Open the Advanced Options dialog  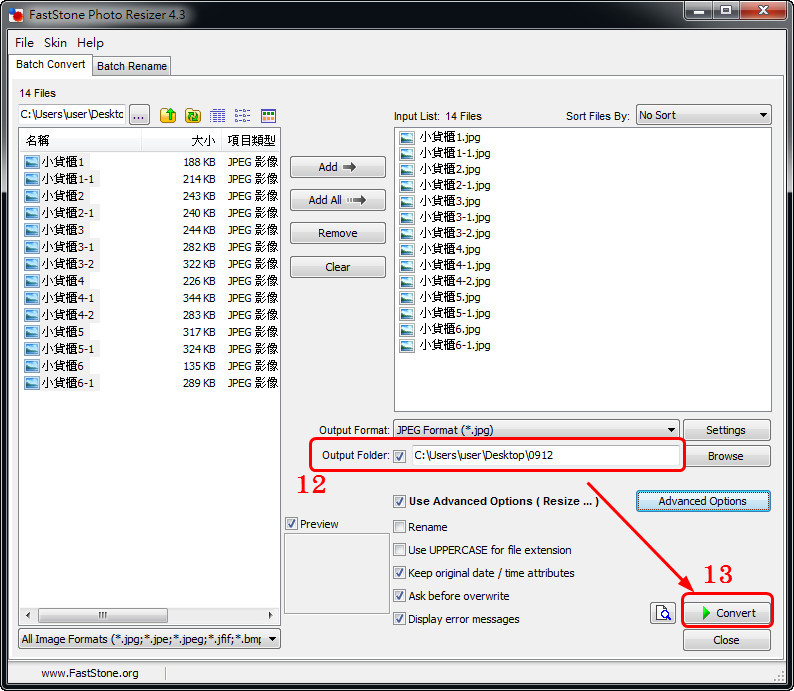pyautogui.click(x=703, y=501)
